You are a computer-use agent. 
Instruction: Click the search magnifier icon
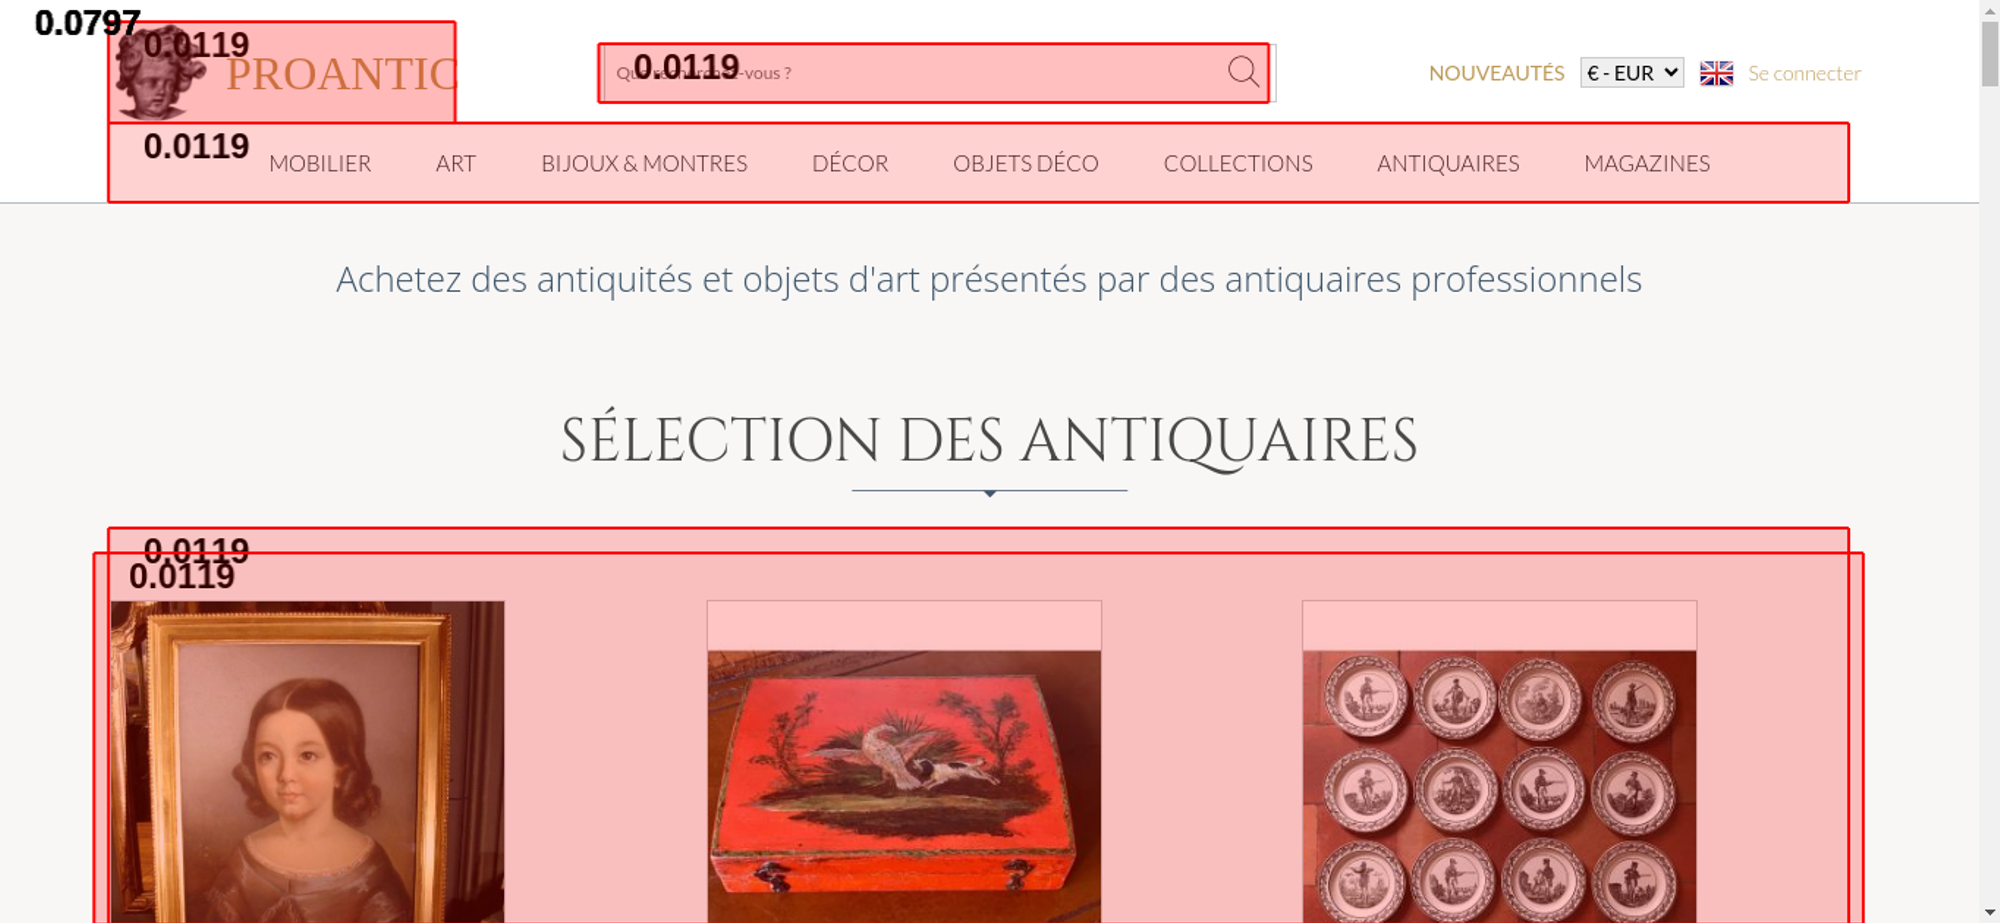click(x=1243, y=72)
